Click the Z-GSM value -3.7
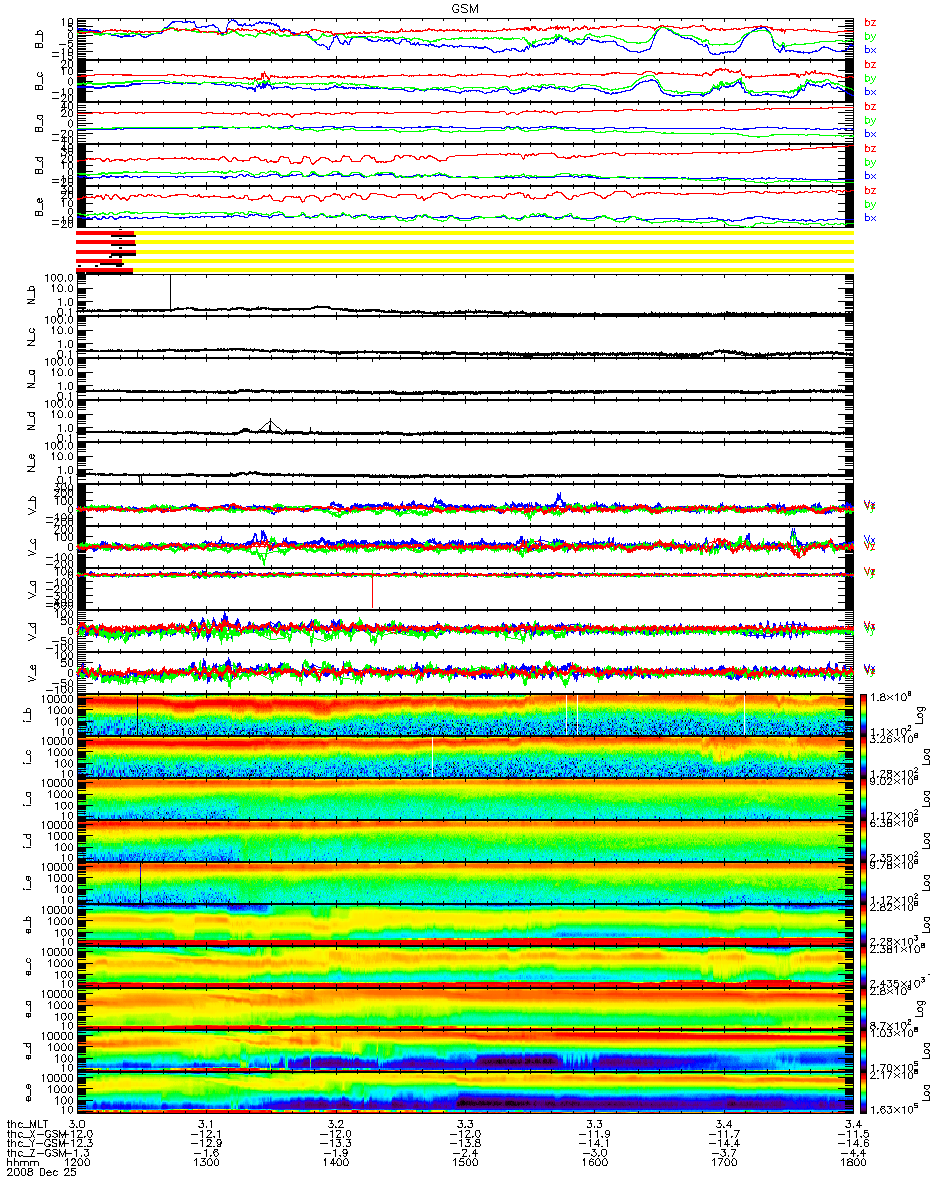The image size is (930, 1200). [723, 1153]
